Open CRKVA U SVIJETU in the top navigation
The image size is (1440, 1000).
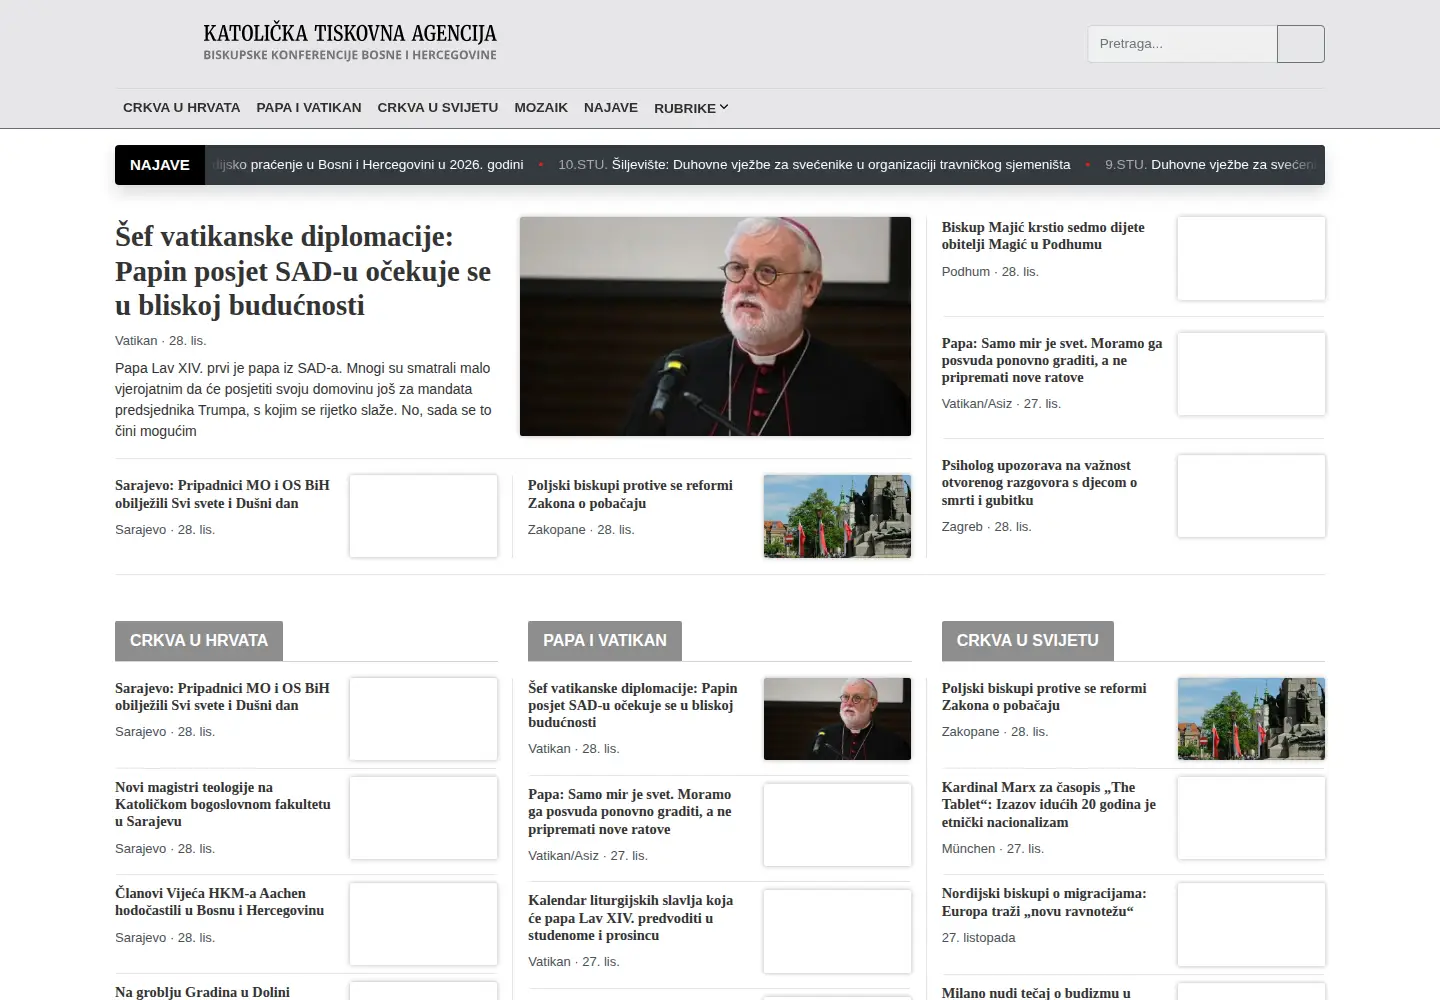[x=438, y=107]
